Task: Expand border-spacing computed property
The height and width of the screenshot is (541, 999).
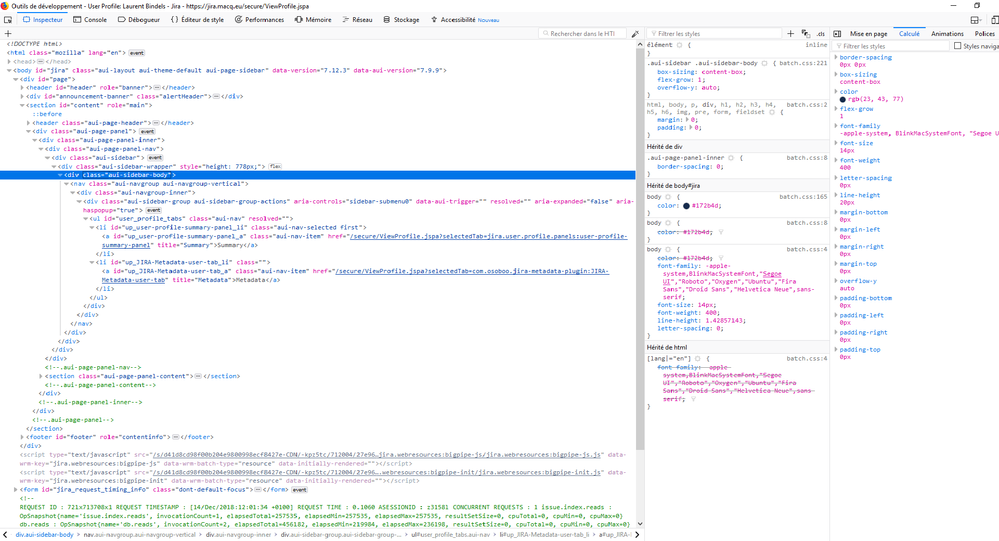Action: (x=837, y=57)
